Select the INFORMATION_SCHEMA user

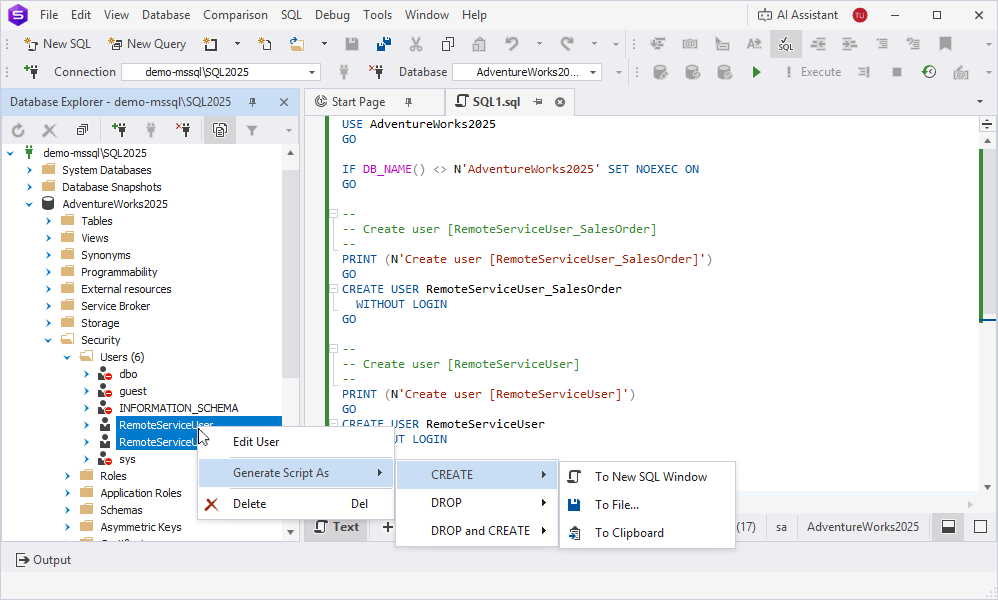pyautogui.click(x=178, y=408)
